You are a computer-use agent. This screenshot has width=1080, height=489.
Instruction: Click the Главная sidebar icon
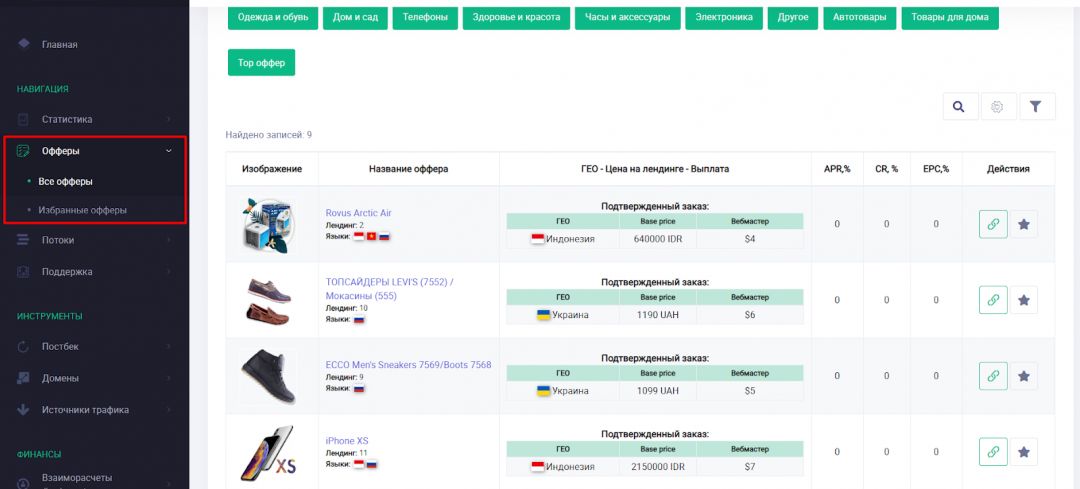pos(23,44)
